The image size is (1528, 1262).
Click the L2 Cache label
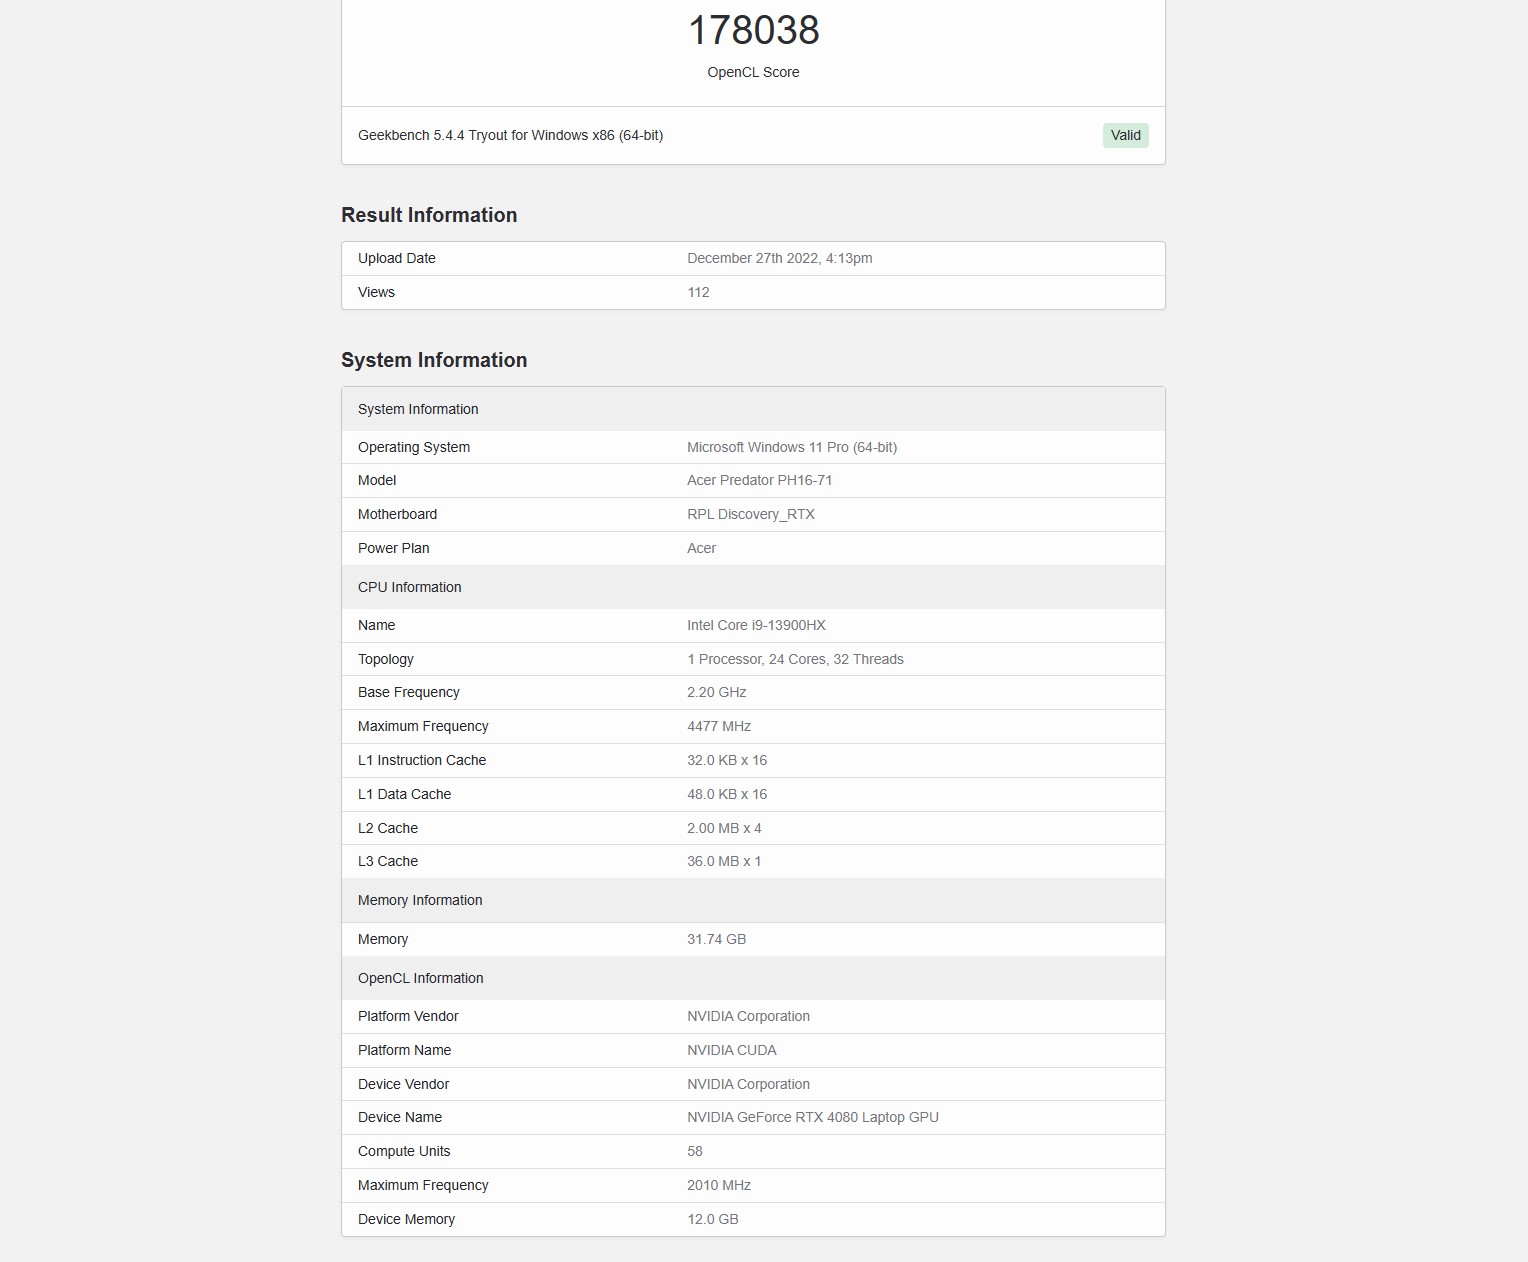coord(388,828)
